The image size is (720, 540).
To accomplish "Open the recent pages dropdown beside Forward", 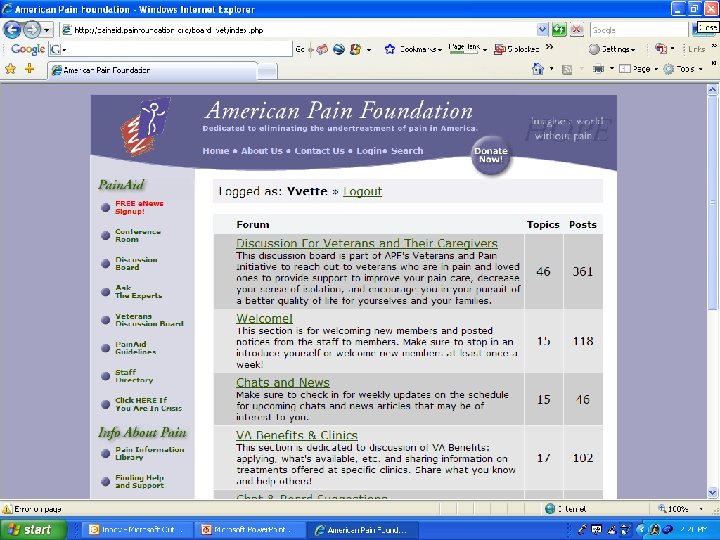I will tap(47, 30).
